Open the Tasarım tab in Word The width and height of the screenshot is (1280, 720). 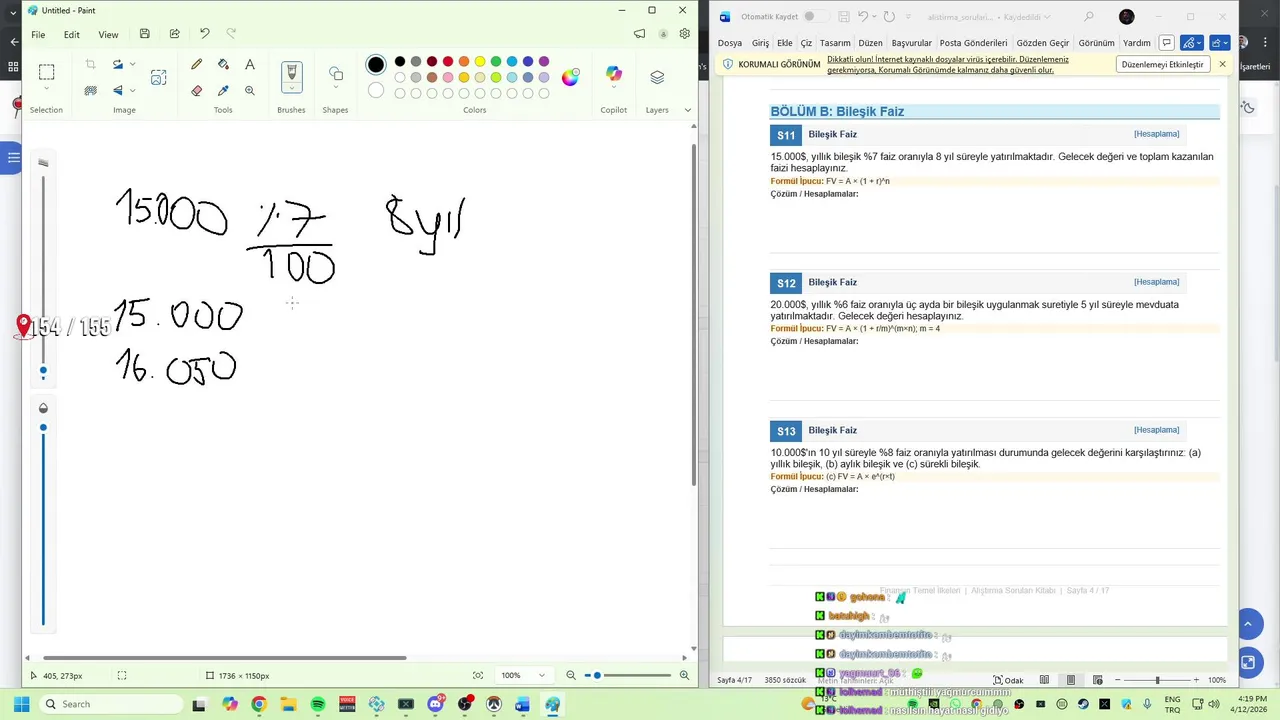click(835, 43)
